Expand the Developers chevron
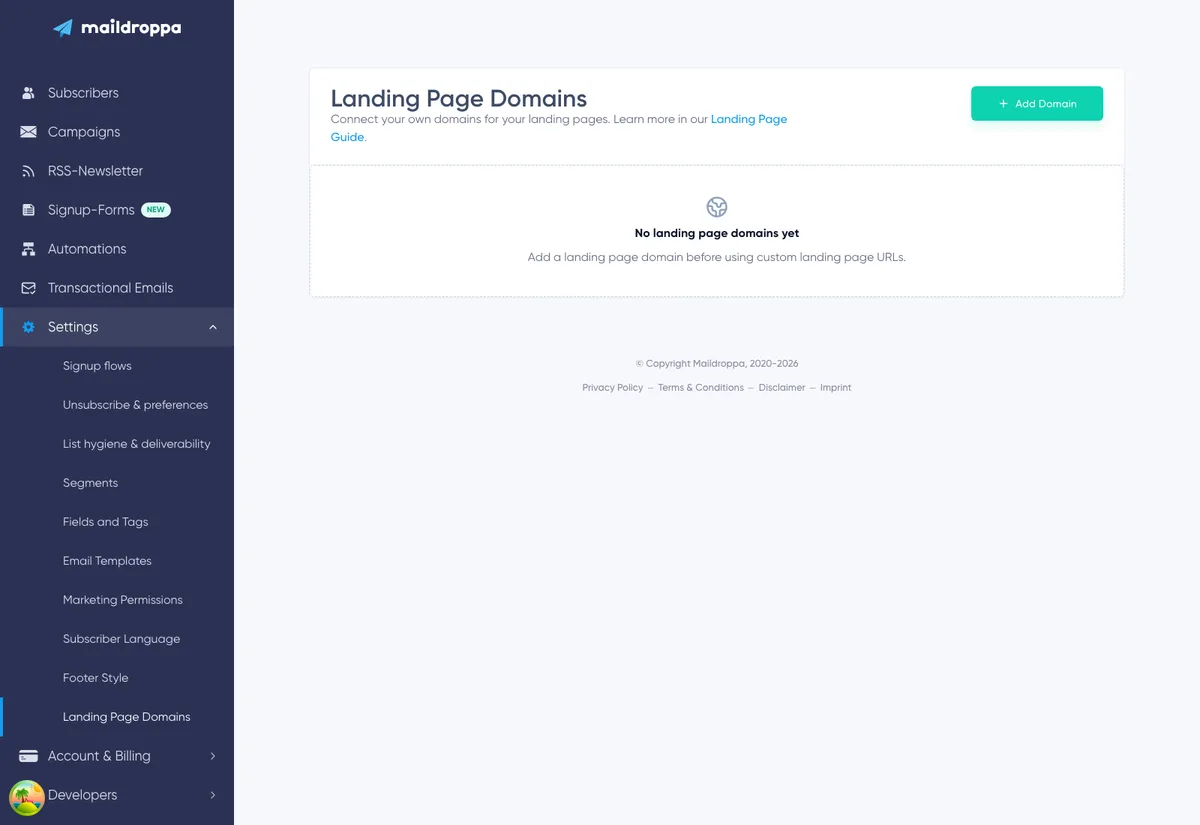This screenshot has width=1200, height=825. [x=213, y=795]
